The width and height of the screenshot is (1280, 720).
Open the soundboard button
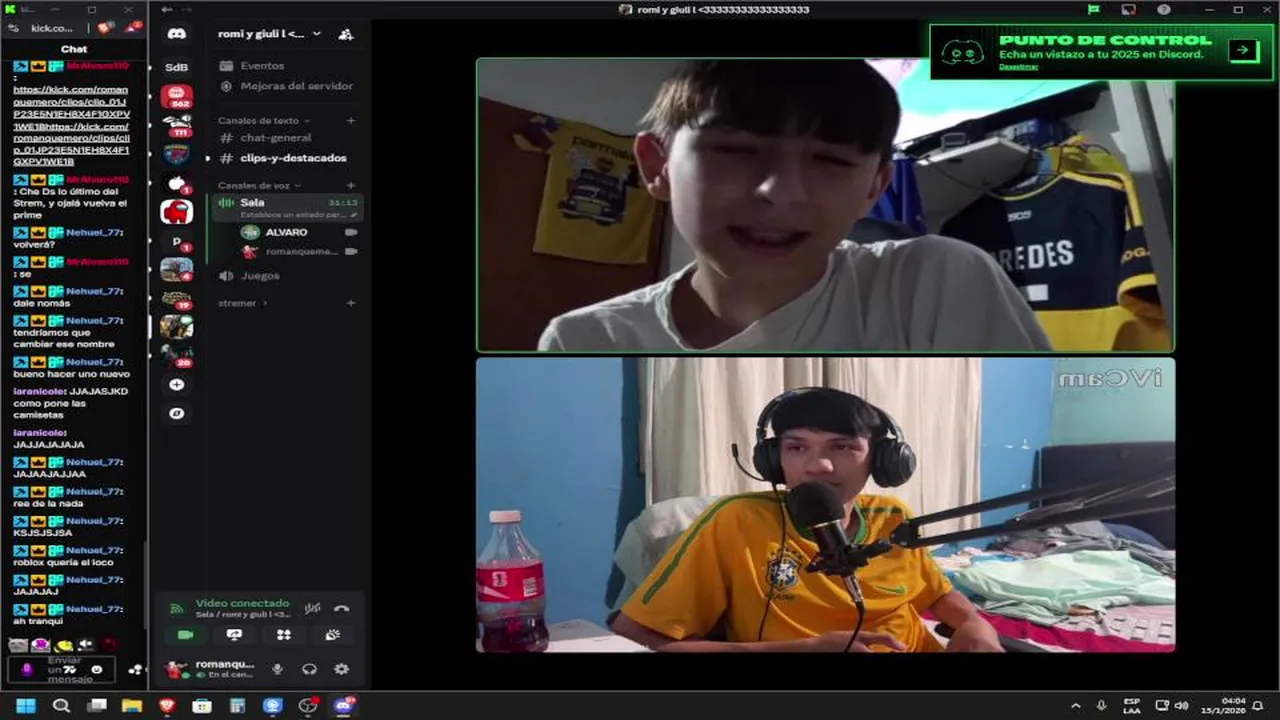point(333,635)
